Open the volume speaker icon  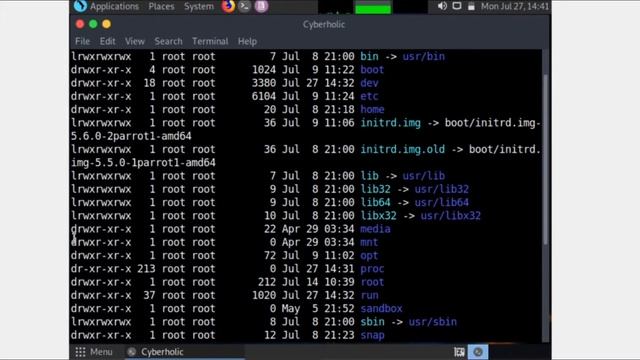tap(442, 6)
